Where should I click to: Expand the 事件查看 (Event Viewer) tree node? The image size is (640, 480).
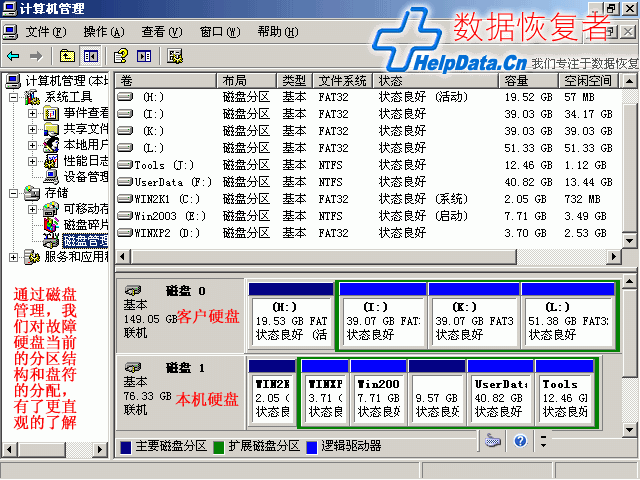click(32, 113)
